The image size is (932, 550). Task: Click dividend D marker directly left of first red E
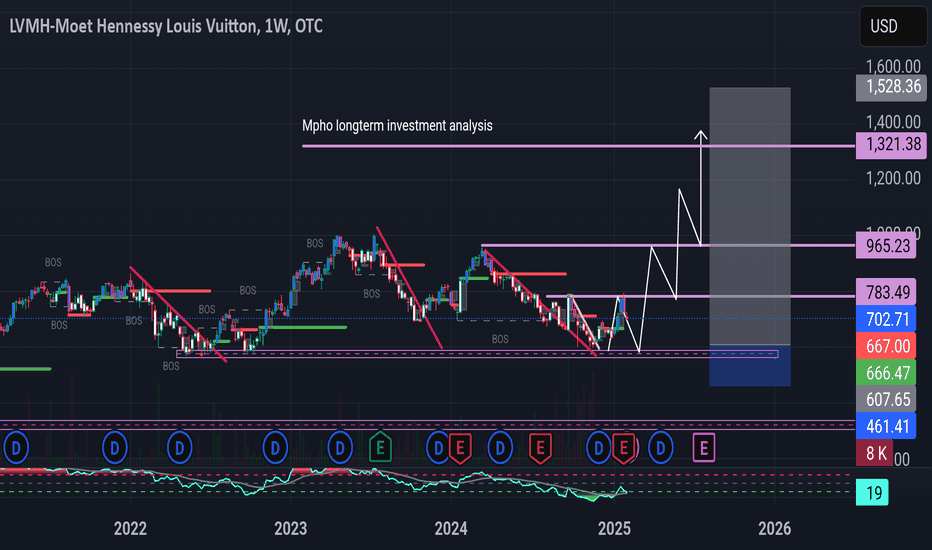(x=438, y=447)
